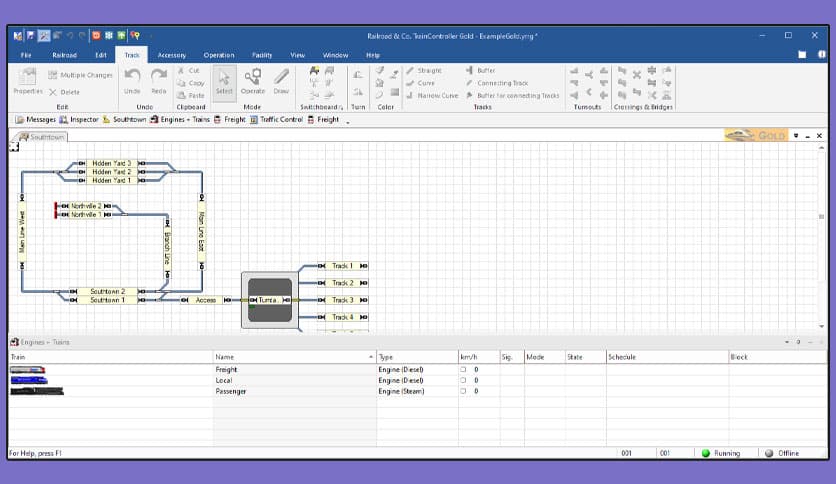The height and width of the screenshot is (484, 836).
Task: Click the blue snowflake icon in title bar
Action: click(109, 36)
